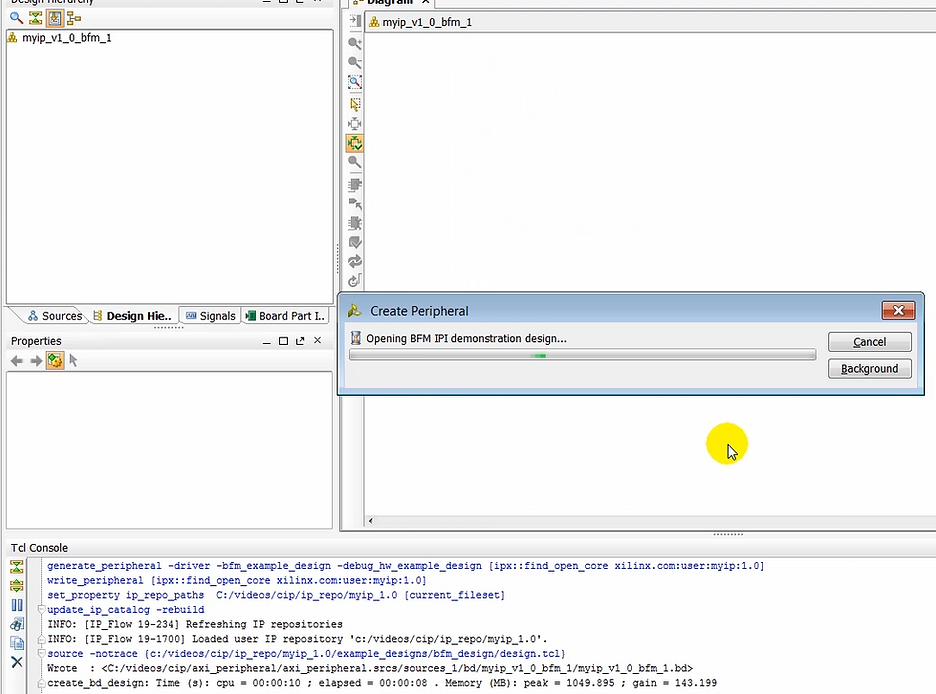Collapse all entries in the Tcl Console
Viewport: 936px width, 694px height.
point(16,566)
